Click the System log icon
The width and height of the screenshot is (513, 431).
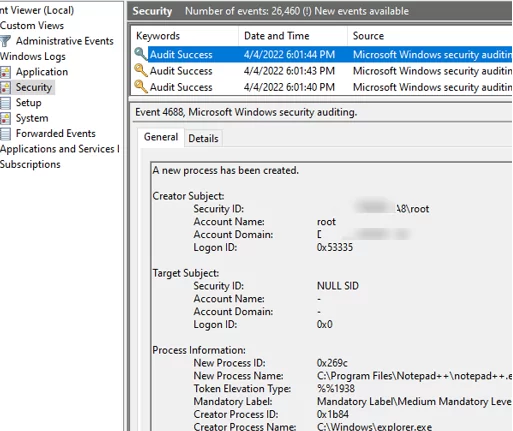[5, 118]
